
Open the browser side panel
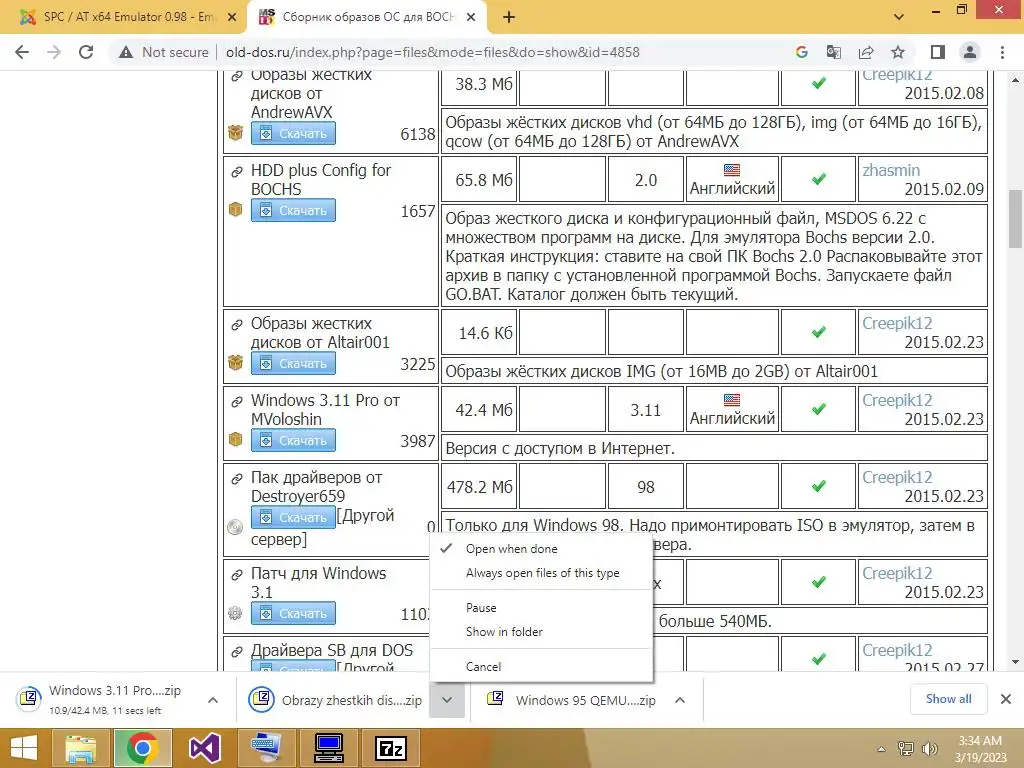point(938,52)
